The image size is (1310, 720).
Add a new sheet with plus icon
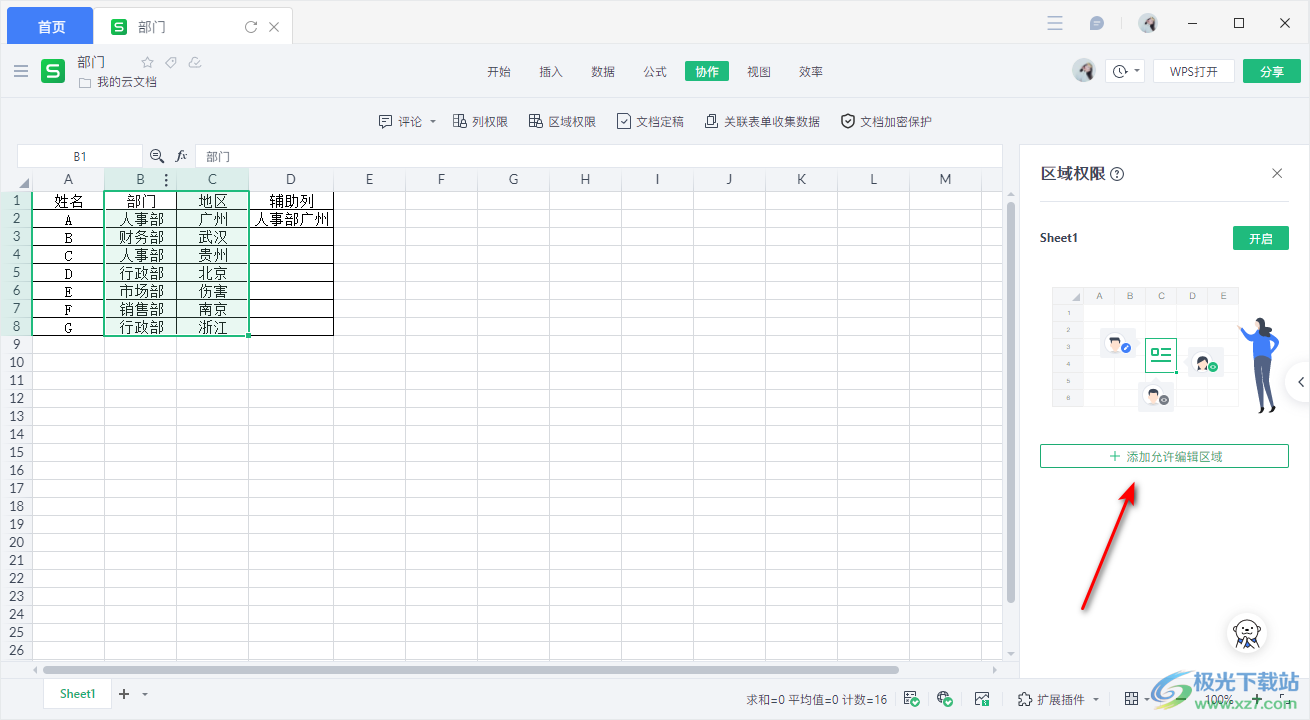tap(124, 694)
